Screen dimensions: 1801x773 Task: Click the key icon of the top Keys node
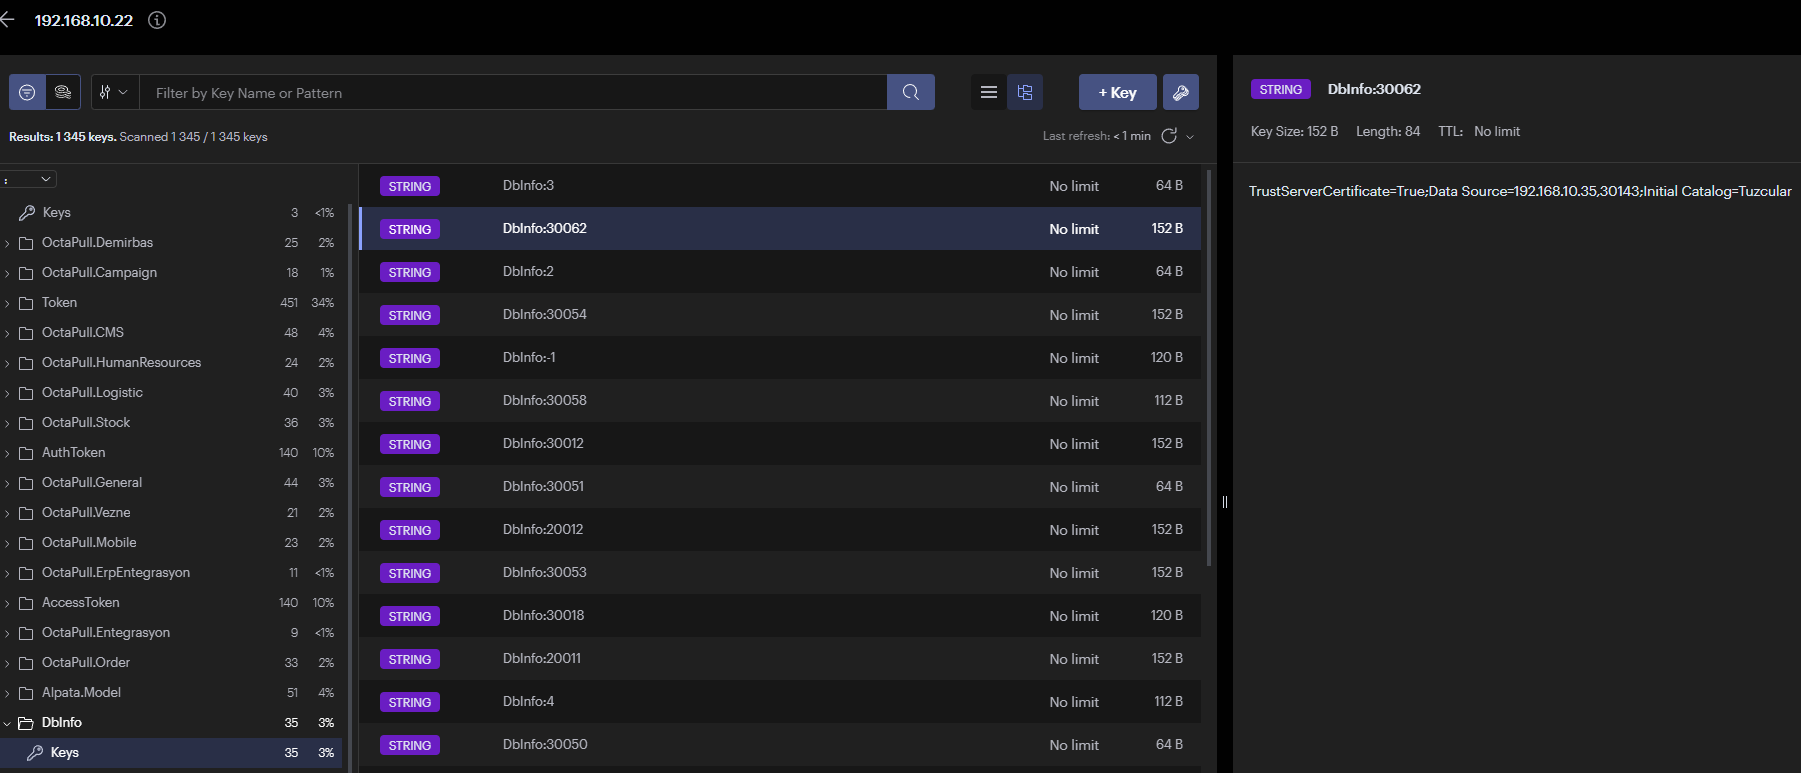coord(27,212)
